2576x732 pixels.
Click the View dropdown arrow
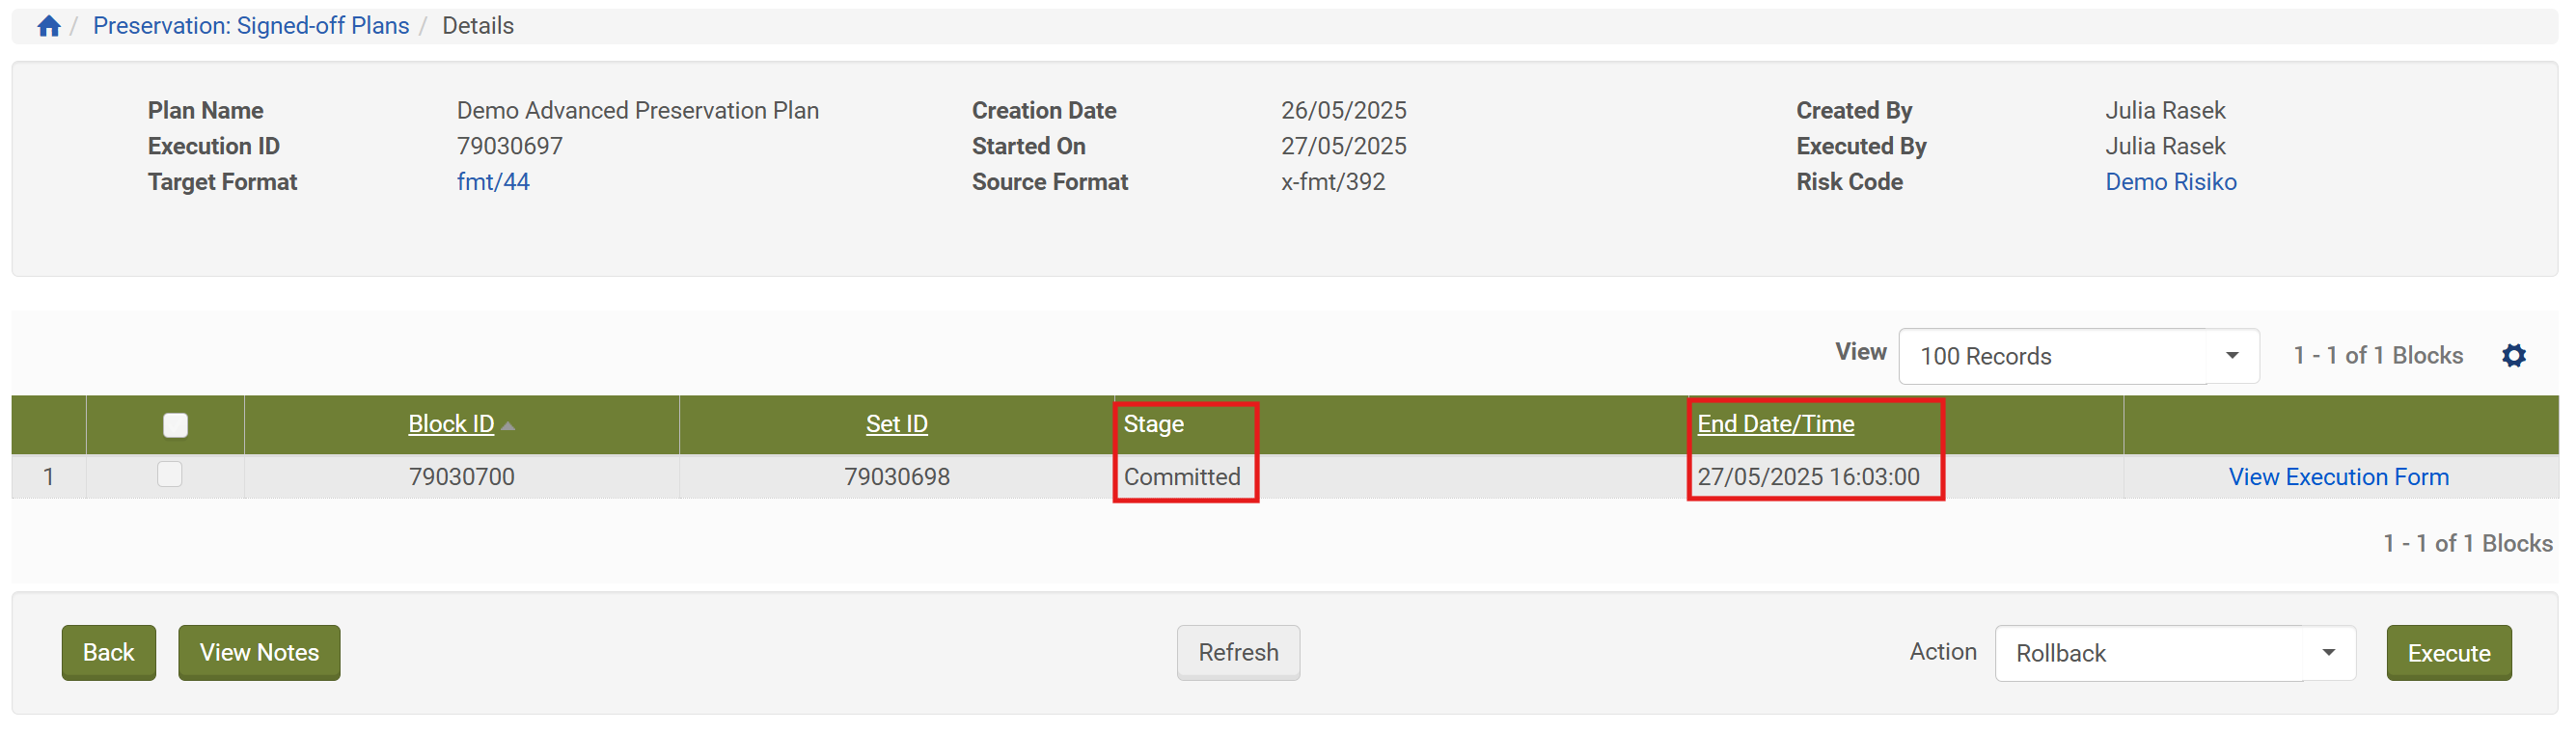point(2231,356)
